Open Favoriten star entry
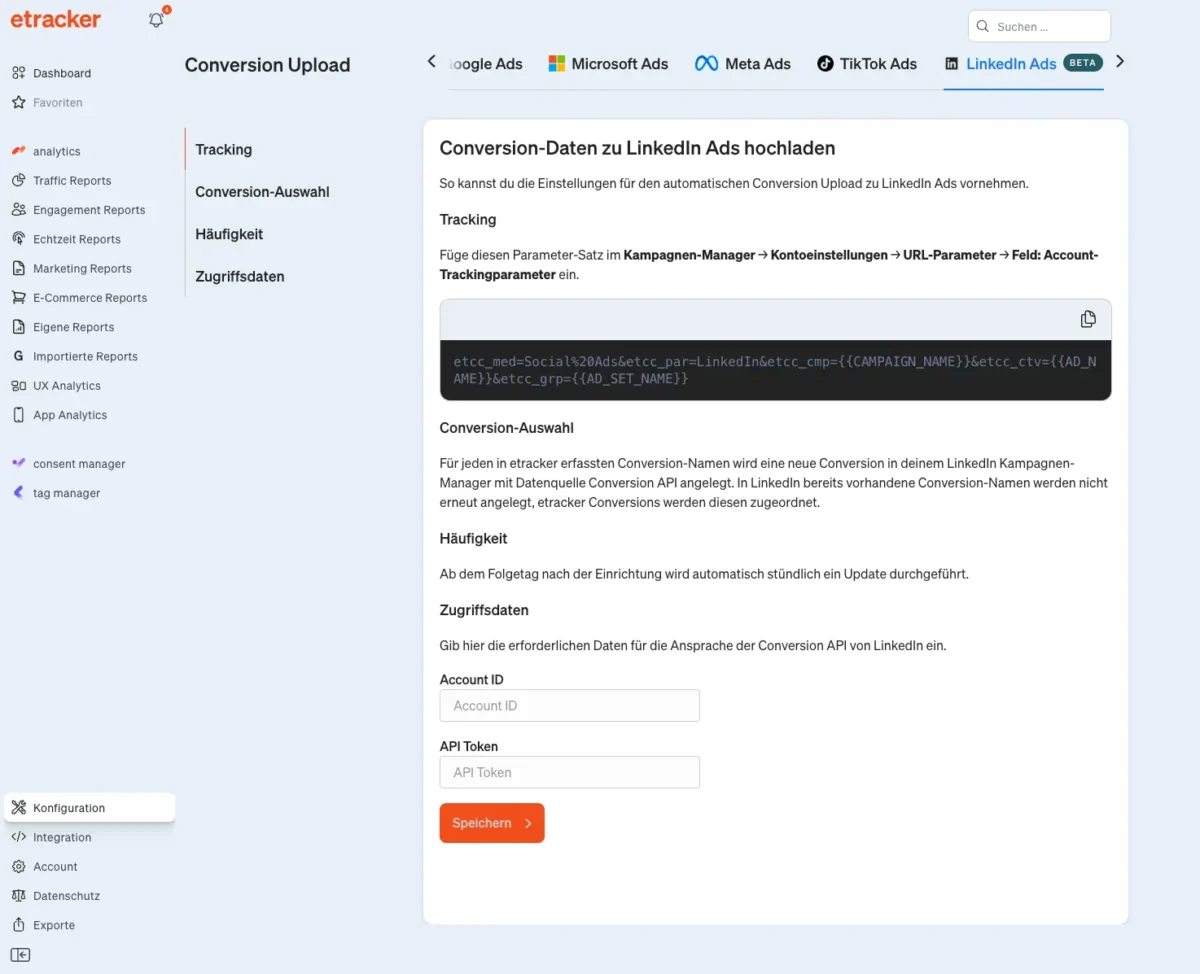 tap(57, 102)
